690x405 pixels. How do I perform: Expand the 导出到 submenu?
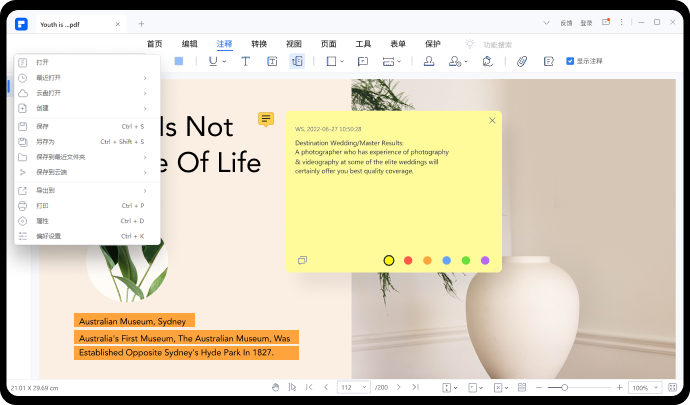click(82, 190)
